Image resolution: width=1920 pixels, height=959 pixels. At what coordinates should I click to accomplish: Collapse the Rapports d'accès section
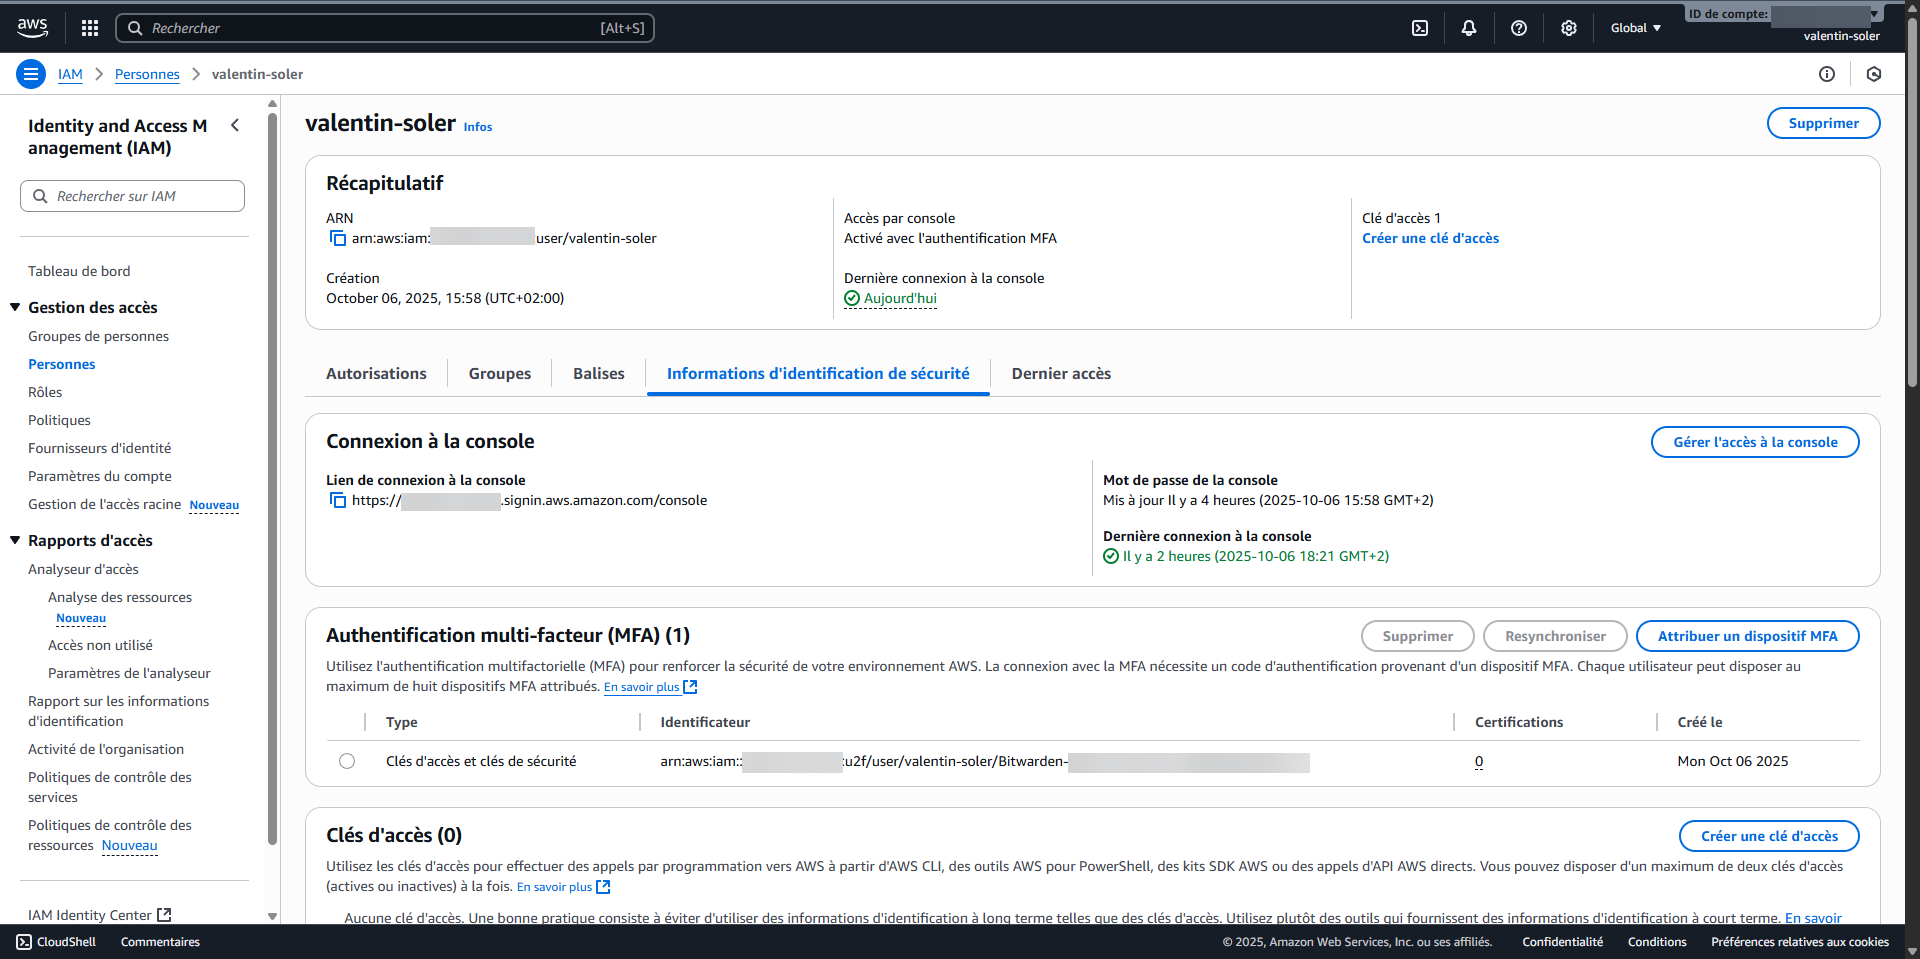pyautogui.click(x=14, y=539)
